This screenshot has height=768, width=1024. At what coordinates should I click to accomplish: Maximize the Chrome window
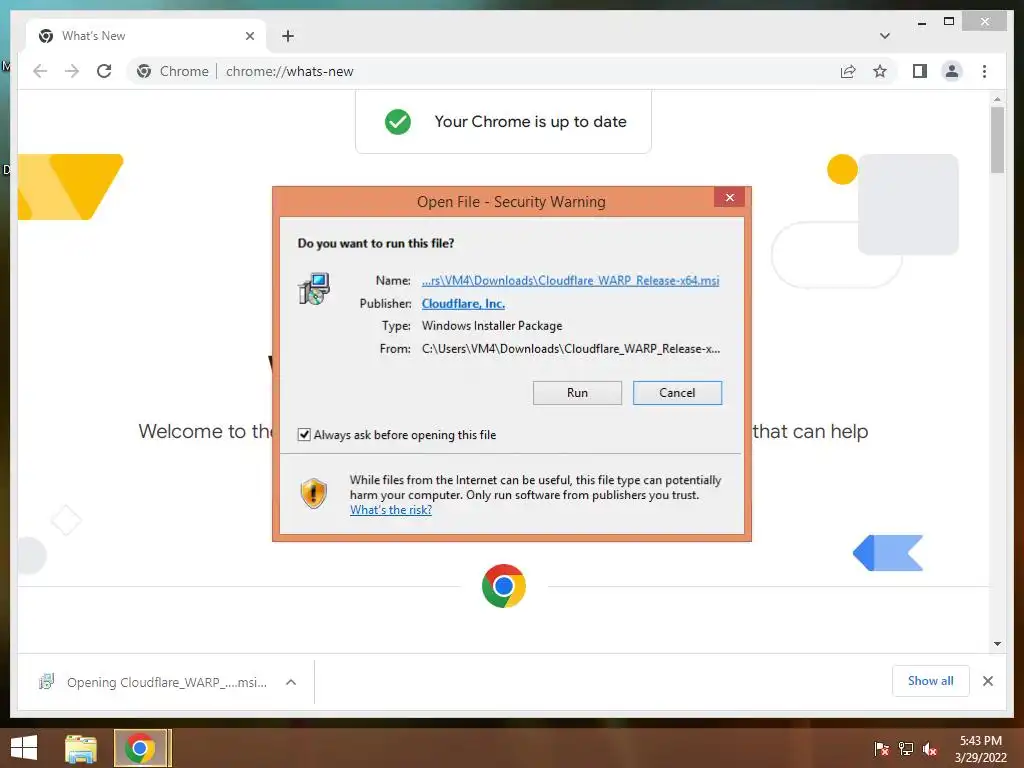(x=949, y=22)
